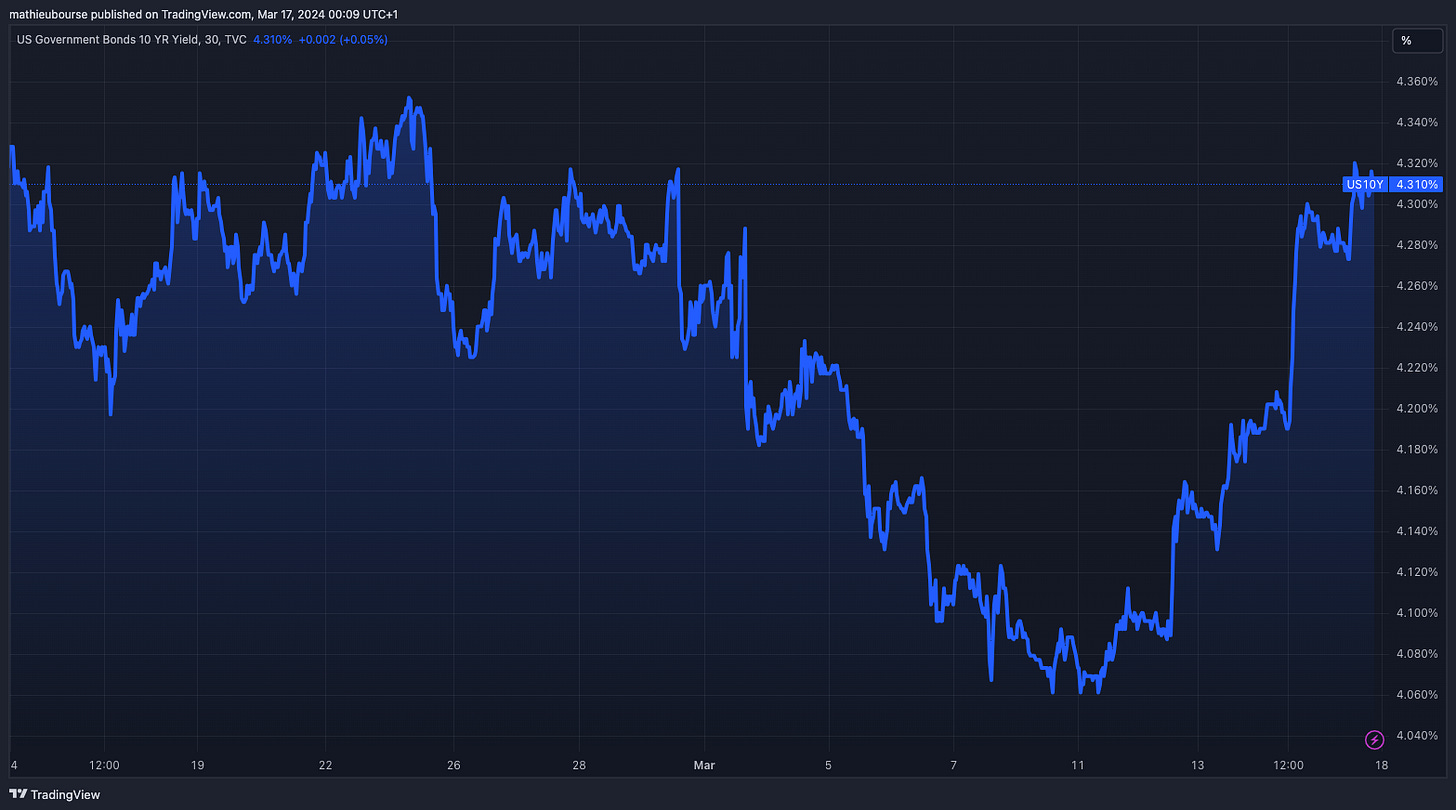Click the 5 date label on time axis
The height and width of the screenshot is (810, 1456).
(x=829, y=765)
